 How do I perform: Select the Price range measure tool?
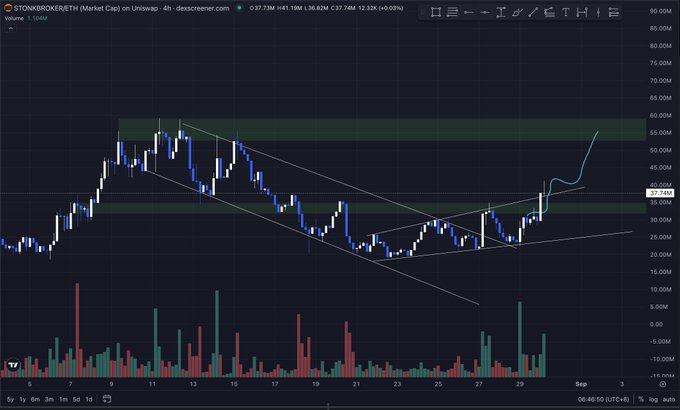pyautogui.click(x=500, y=12)
